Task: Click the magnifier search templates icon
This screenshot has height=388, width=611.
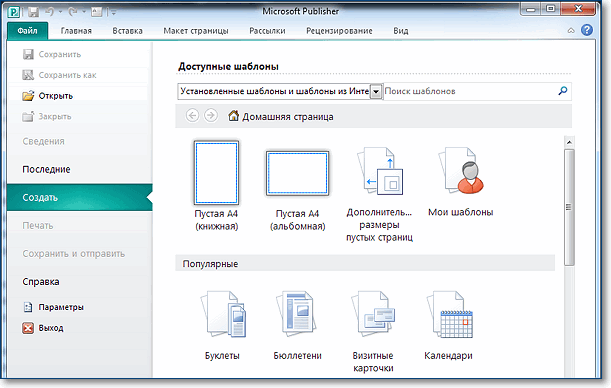Action: [563, 91]
